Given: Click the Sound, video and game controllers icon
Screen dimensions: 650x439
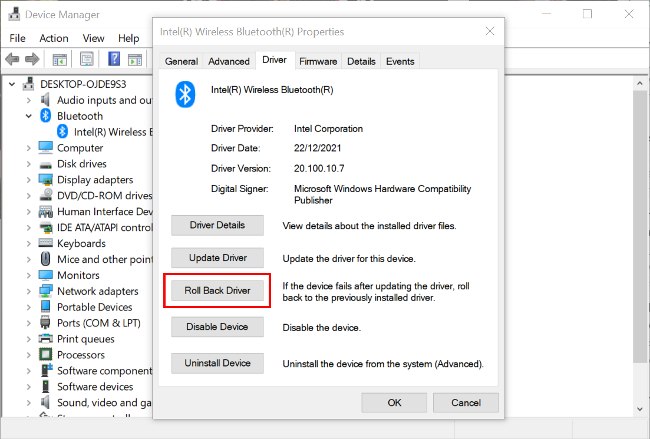Looking at the screenshot, I should pos(45,402).
